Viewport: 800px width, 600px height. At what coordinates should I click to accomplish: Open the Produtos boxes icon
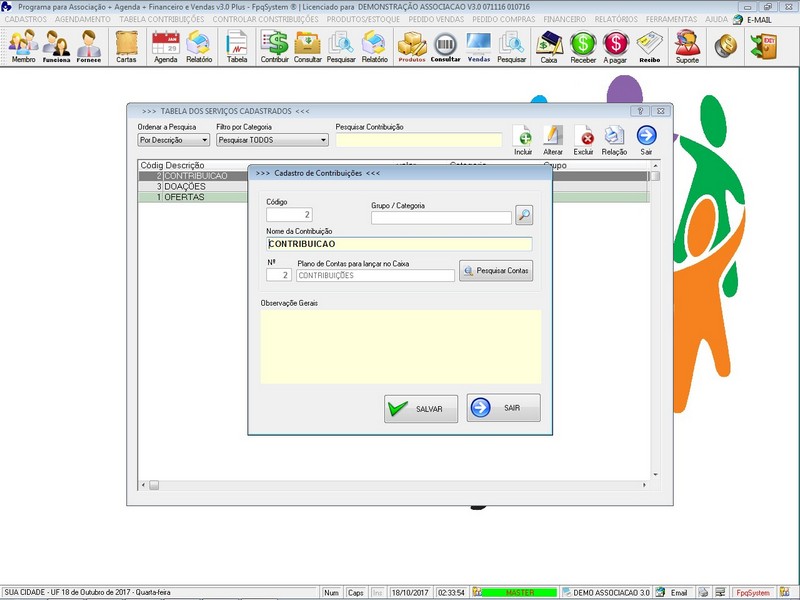(x=412, y=46)
